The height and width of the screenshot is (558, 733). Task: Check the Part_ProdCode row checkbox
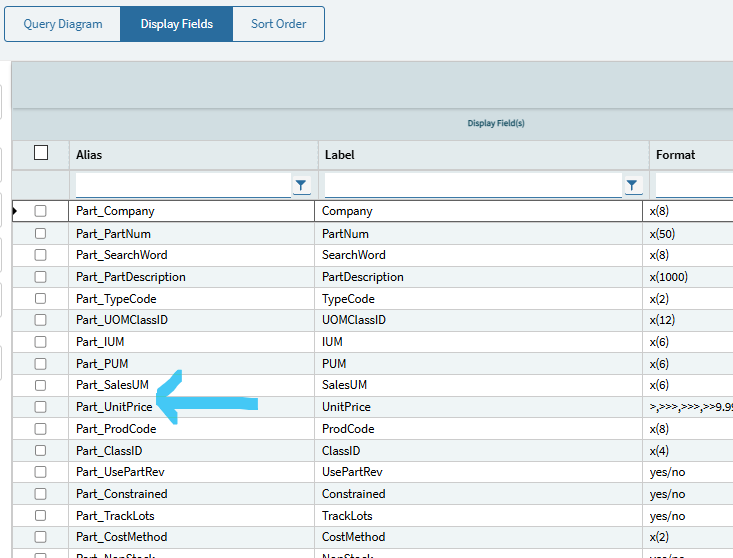41,429
